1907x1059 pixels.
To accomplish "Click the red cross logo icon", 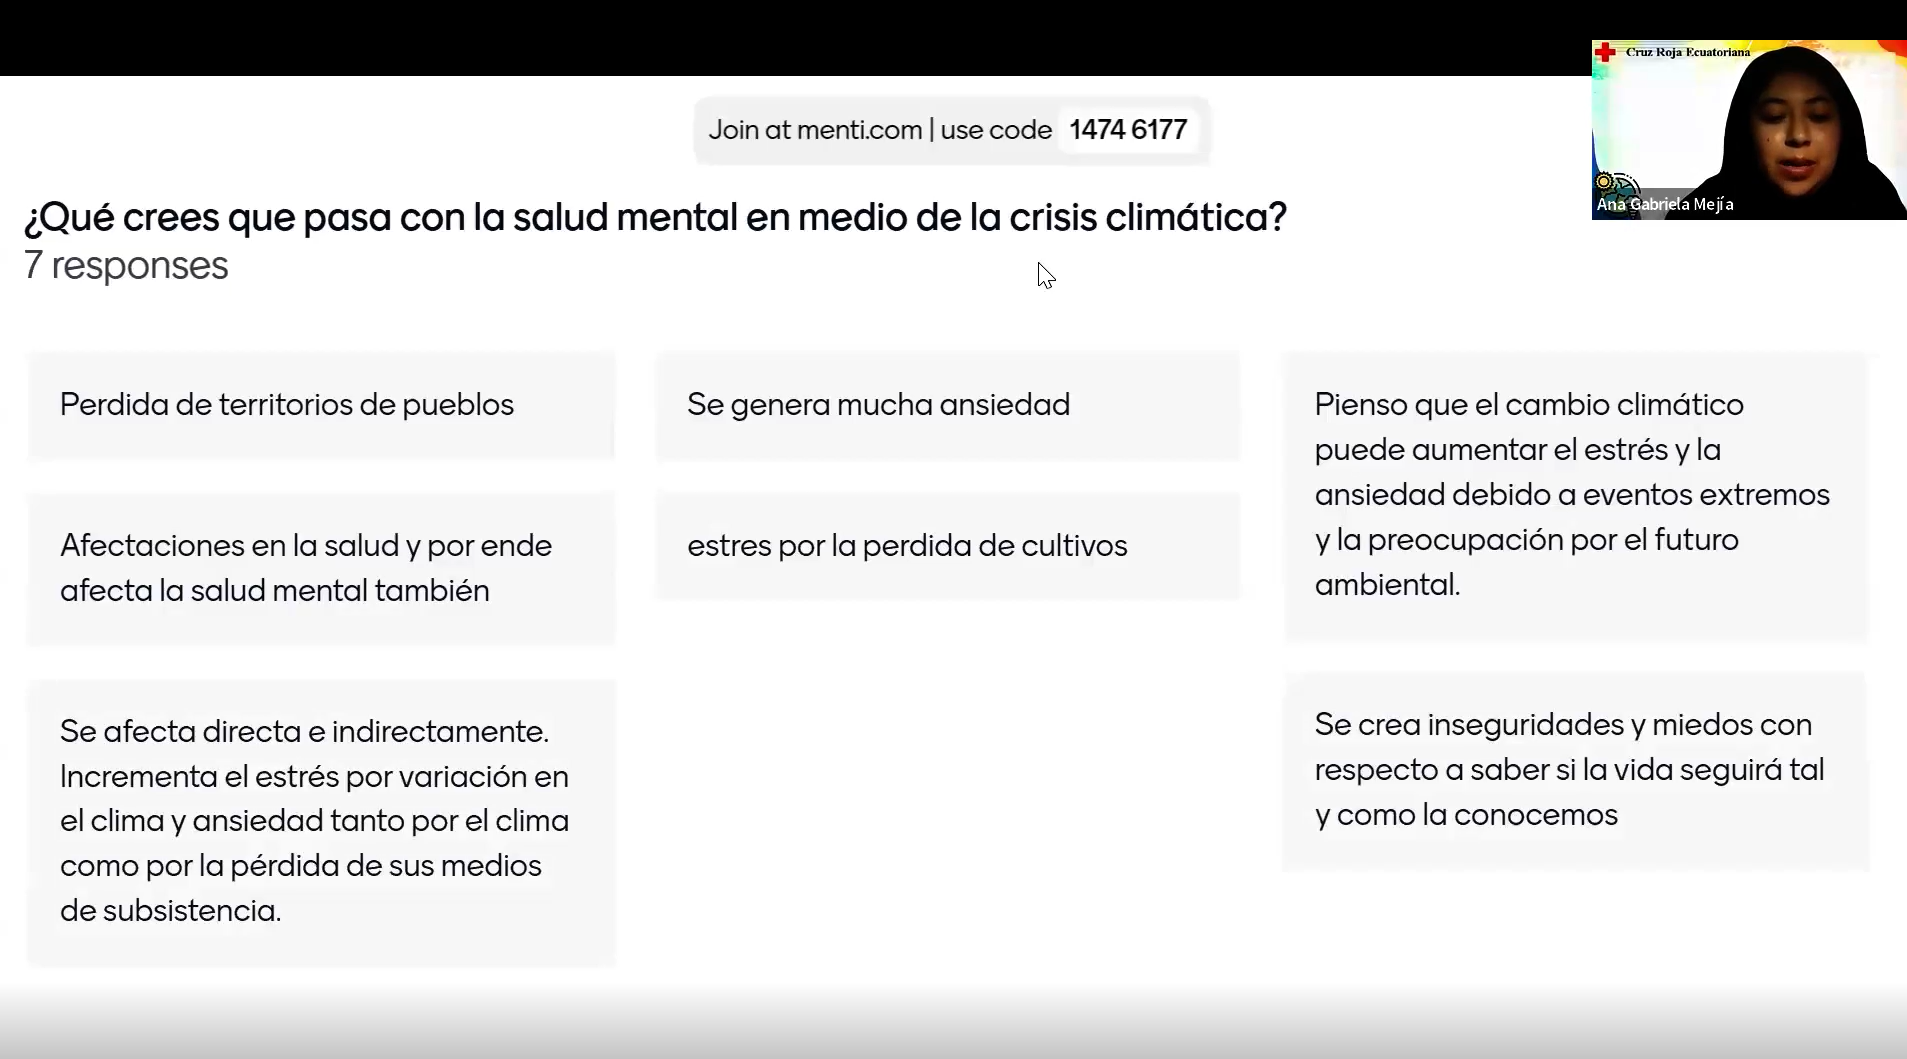I will (x=1605, y=52).
